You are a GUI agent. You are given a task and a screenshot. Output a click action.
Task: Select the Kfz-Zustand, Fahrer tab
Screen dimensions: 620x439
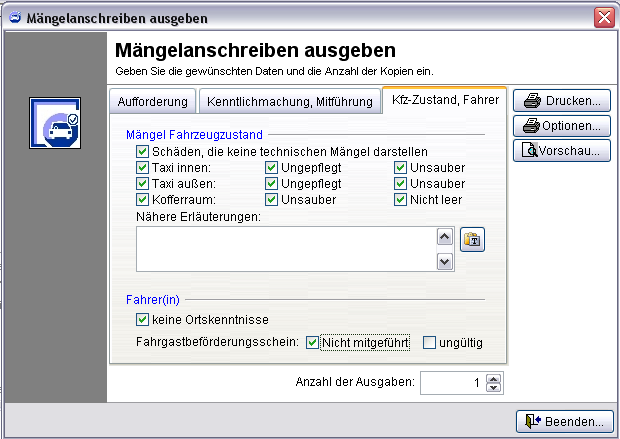446,100
